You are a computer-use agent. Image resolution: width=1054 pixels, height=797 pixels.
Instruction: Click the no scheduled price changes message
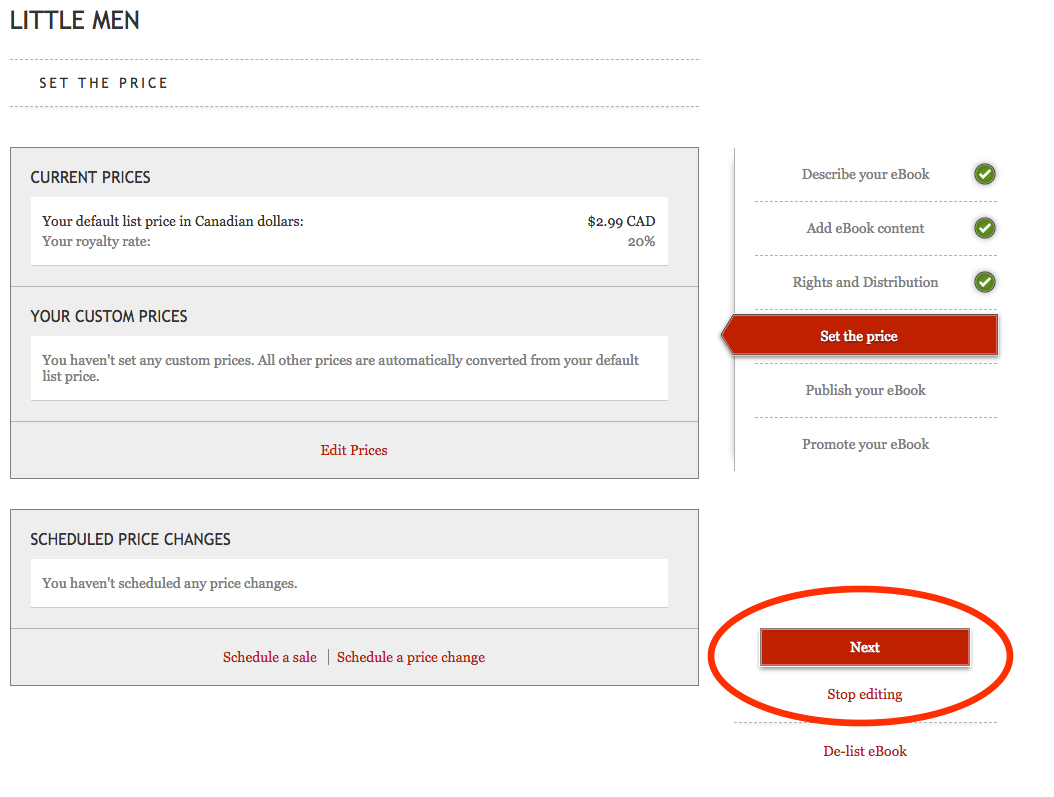(170, 584)
